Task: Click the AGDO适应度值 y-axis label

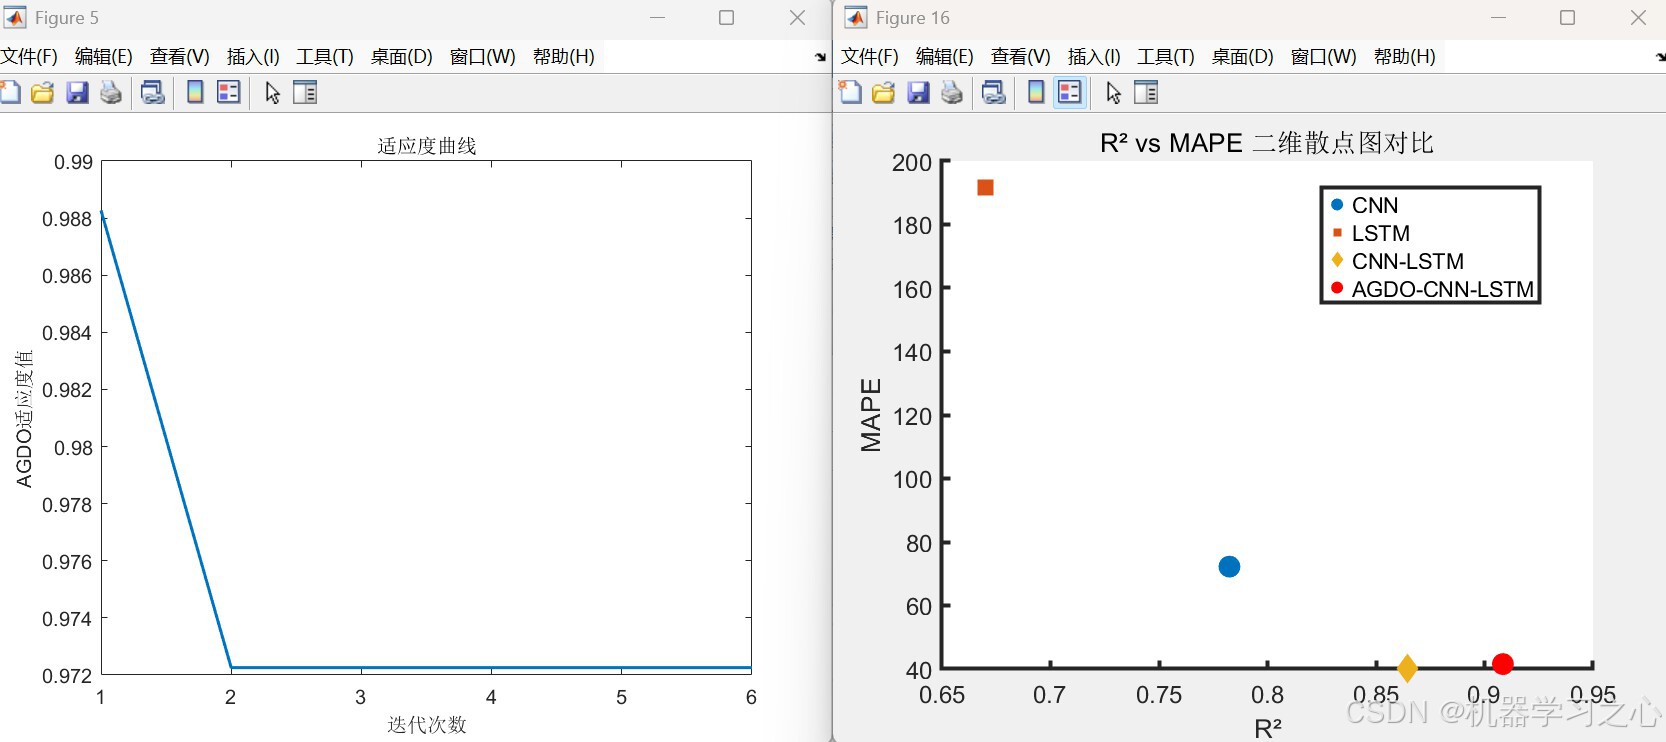Action: pyautogui.click(x=24, y=419)
